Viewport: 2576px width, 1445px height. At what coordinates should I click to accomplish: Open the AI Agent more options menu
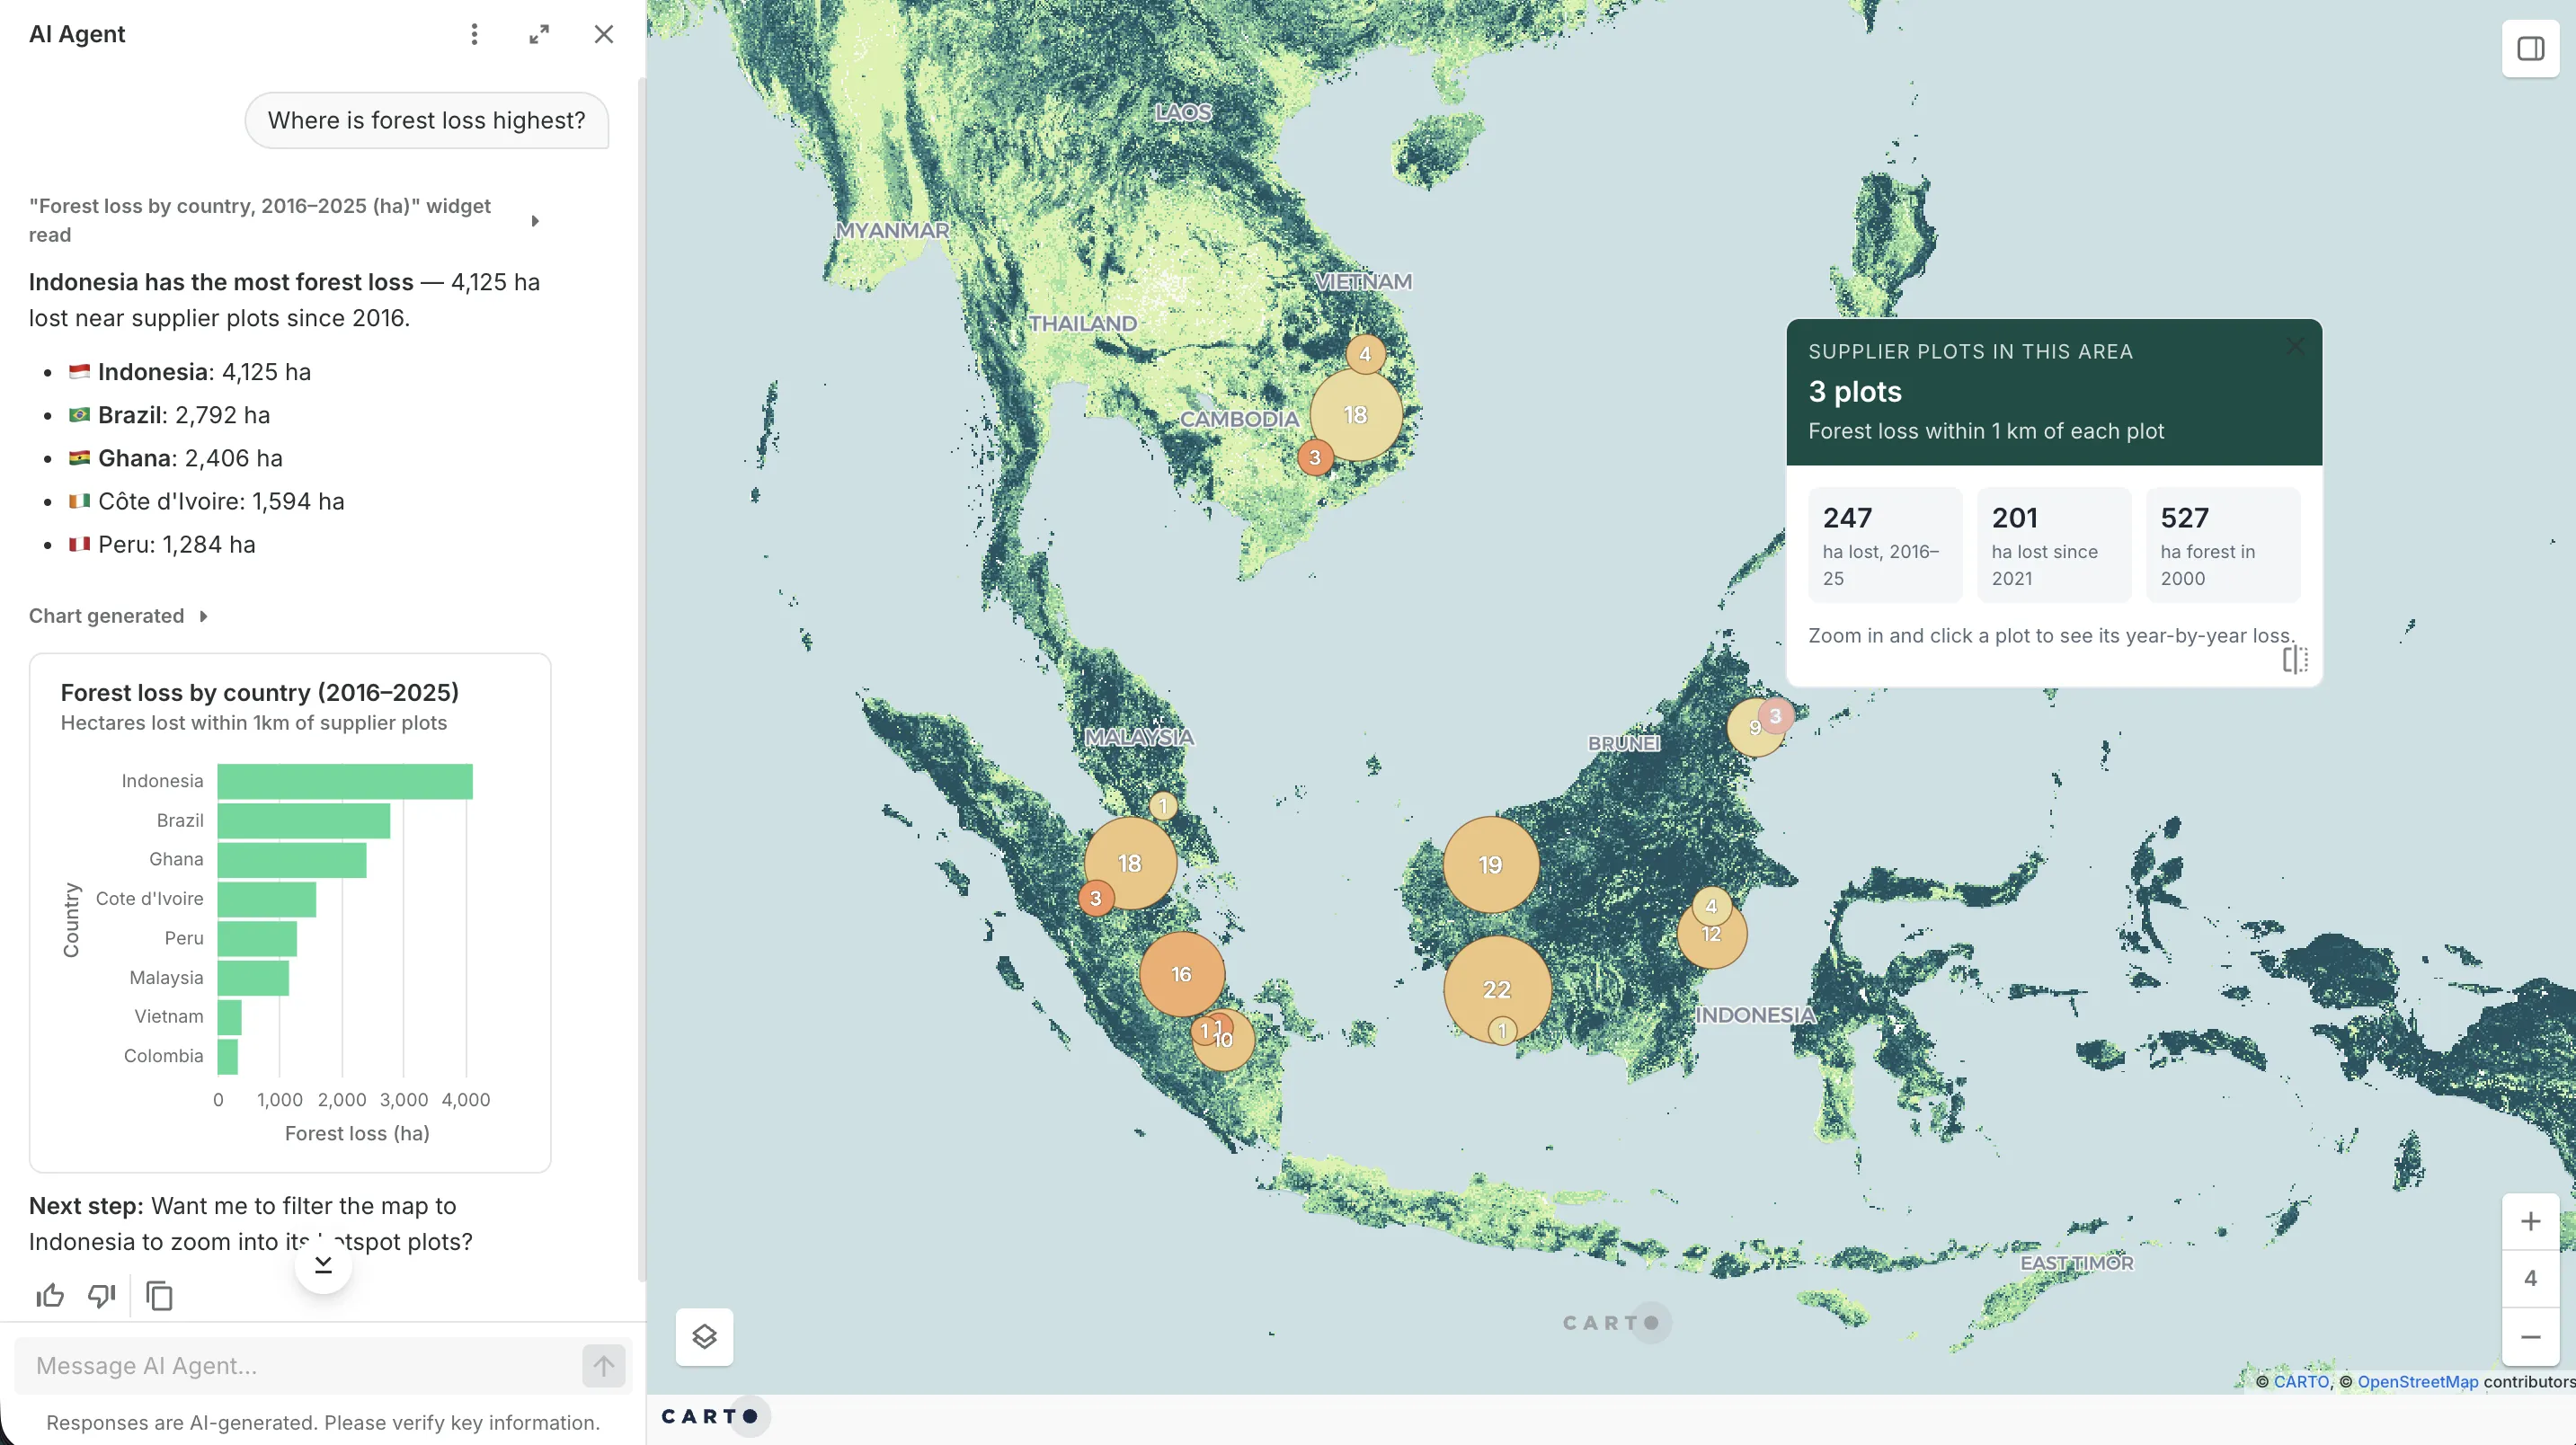(474, 34)
